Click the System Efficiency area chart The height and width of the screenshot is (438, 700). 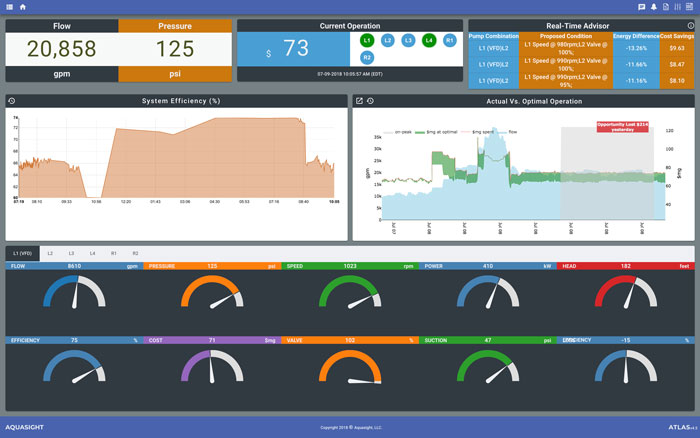point(176,157)
